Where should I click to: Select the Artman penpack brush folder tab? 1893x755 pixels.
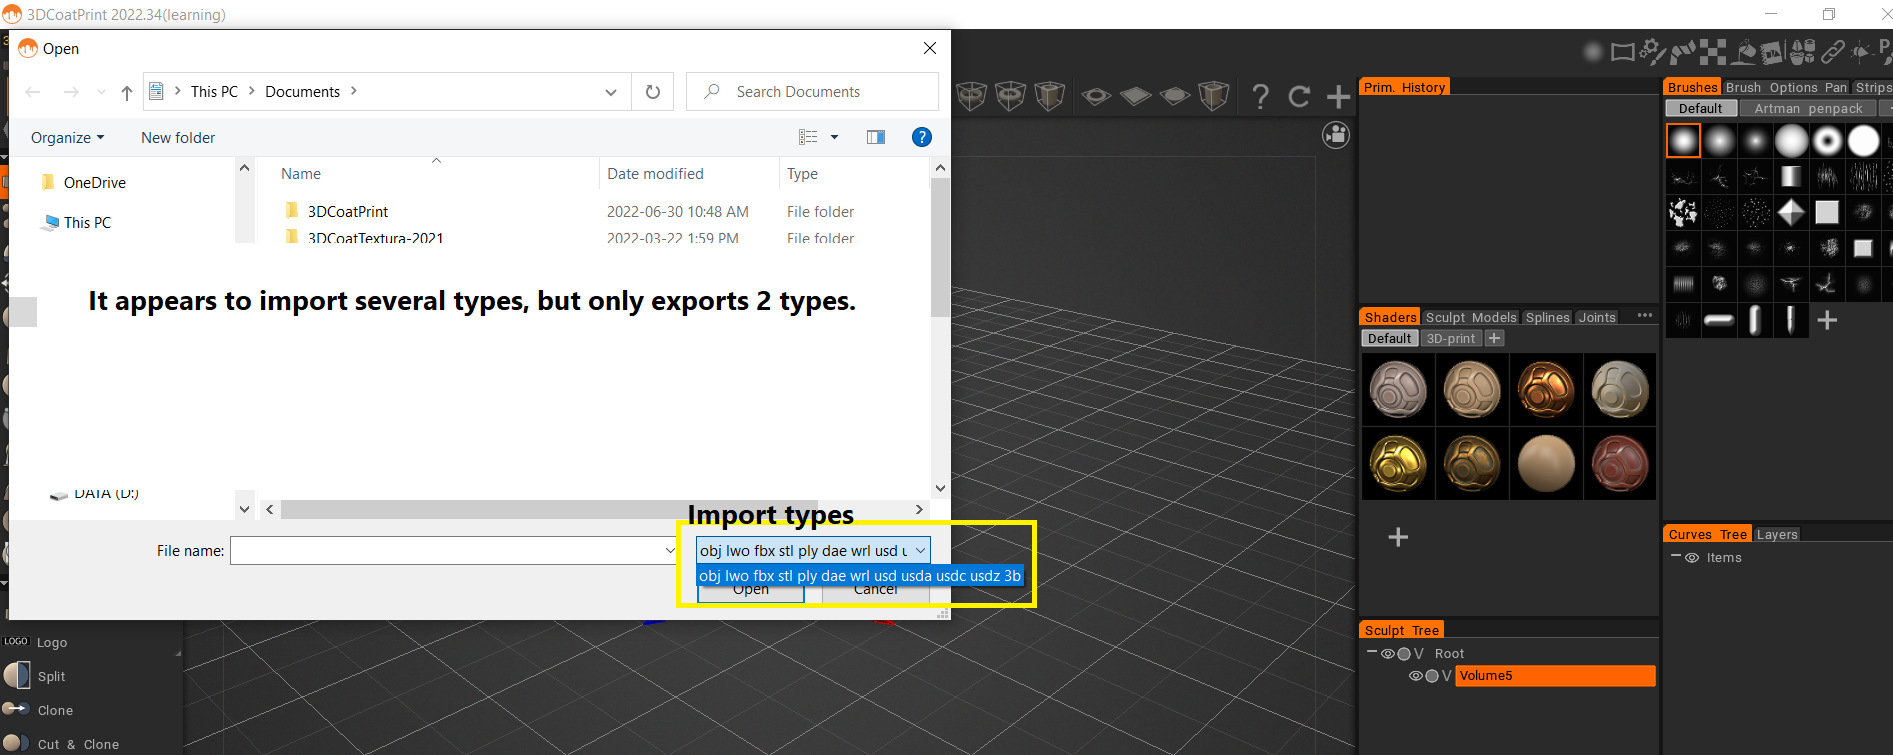coord(1808,108)
